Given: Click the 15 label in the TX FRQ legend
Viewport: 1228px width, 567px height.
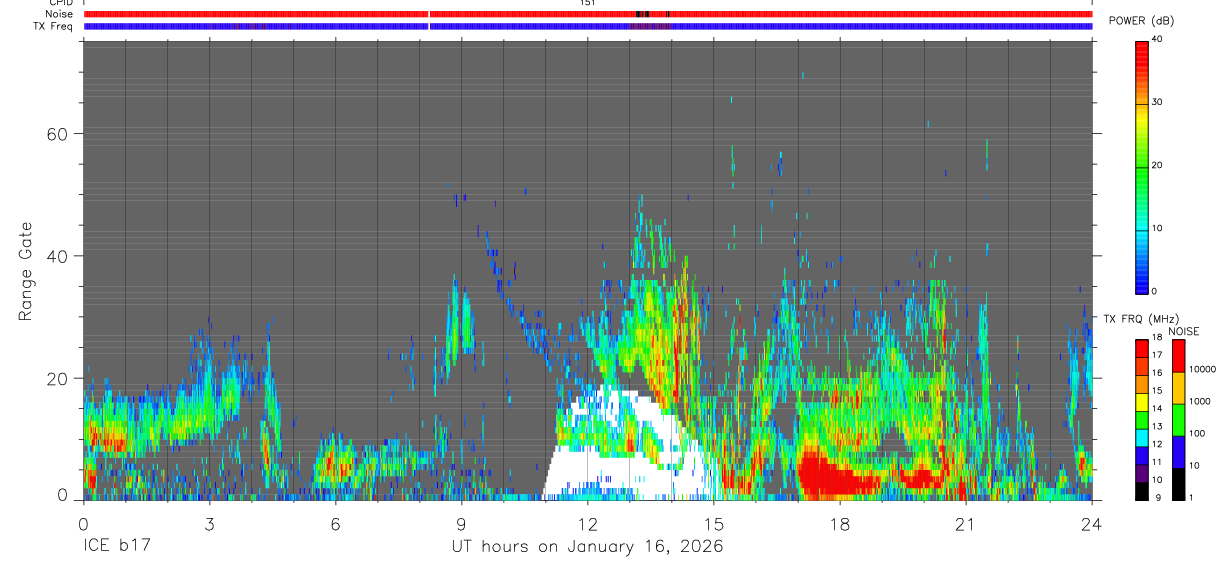Looking at the screenshot, I should click(x=1157, y=392).
